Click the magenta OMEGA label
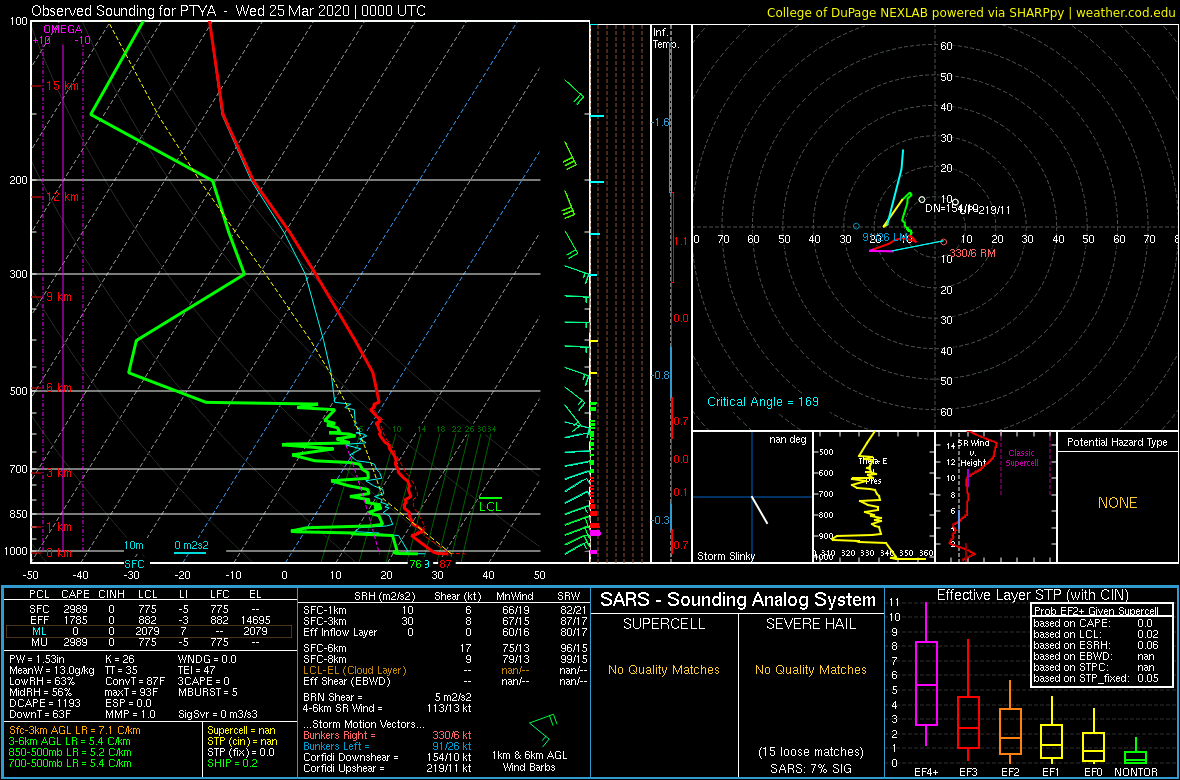 click(62, 29)
